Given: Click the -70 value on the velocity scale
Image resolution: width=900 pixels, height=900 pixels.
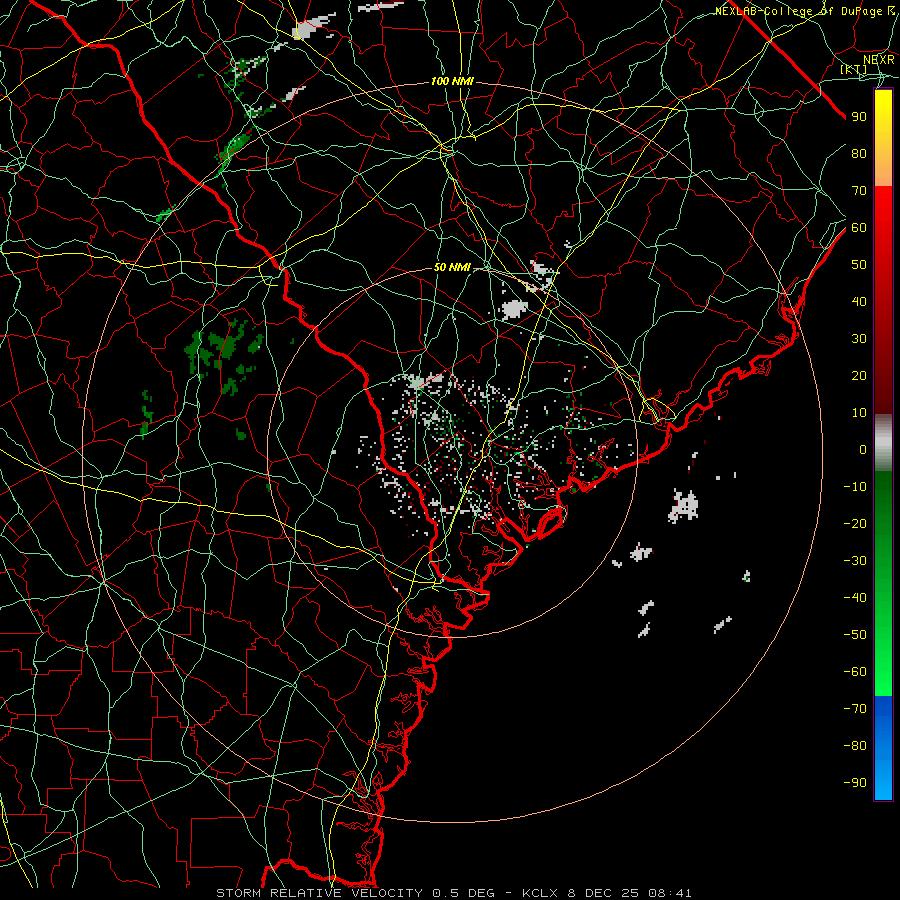Looking at the screenshot, I should 855,709.
